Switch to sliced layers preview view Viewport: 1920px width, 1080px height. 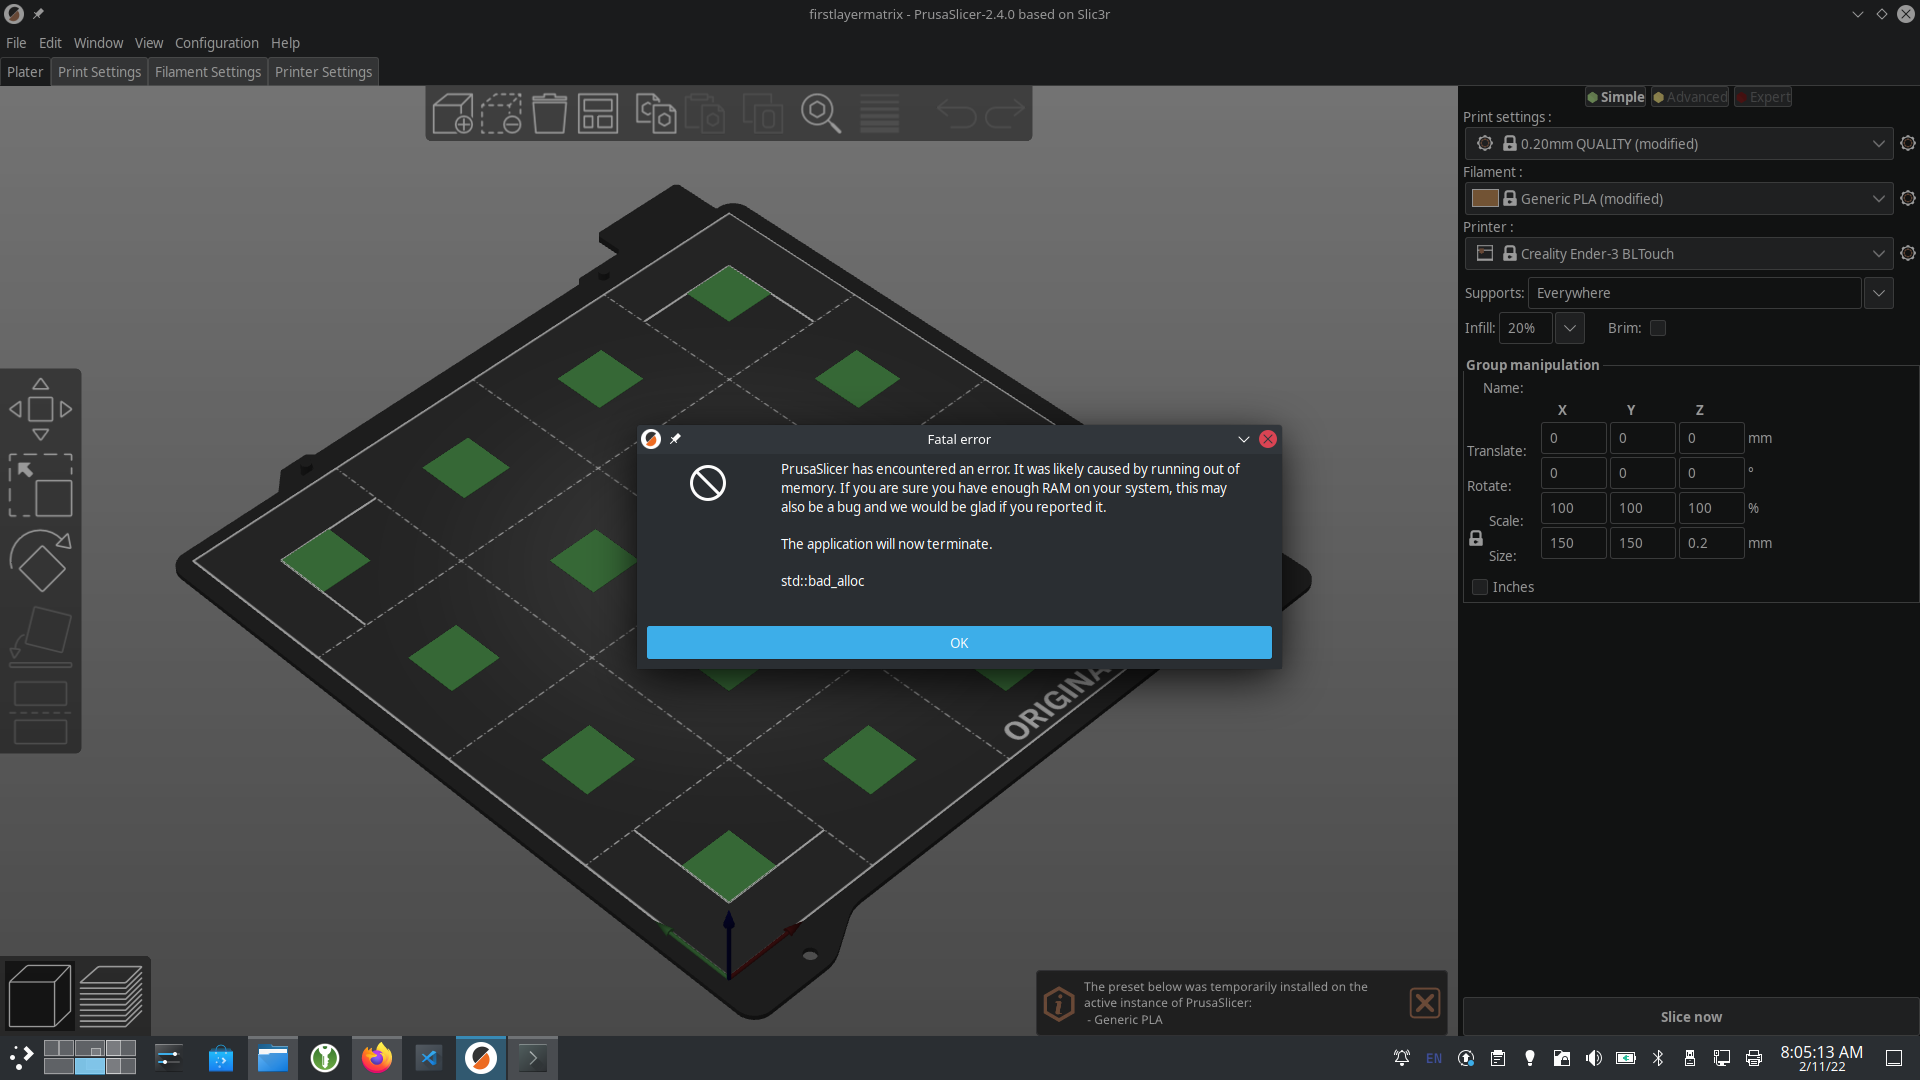point(111,996)
